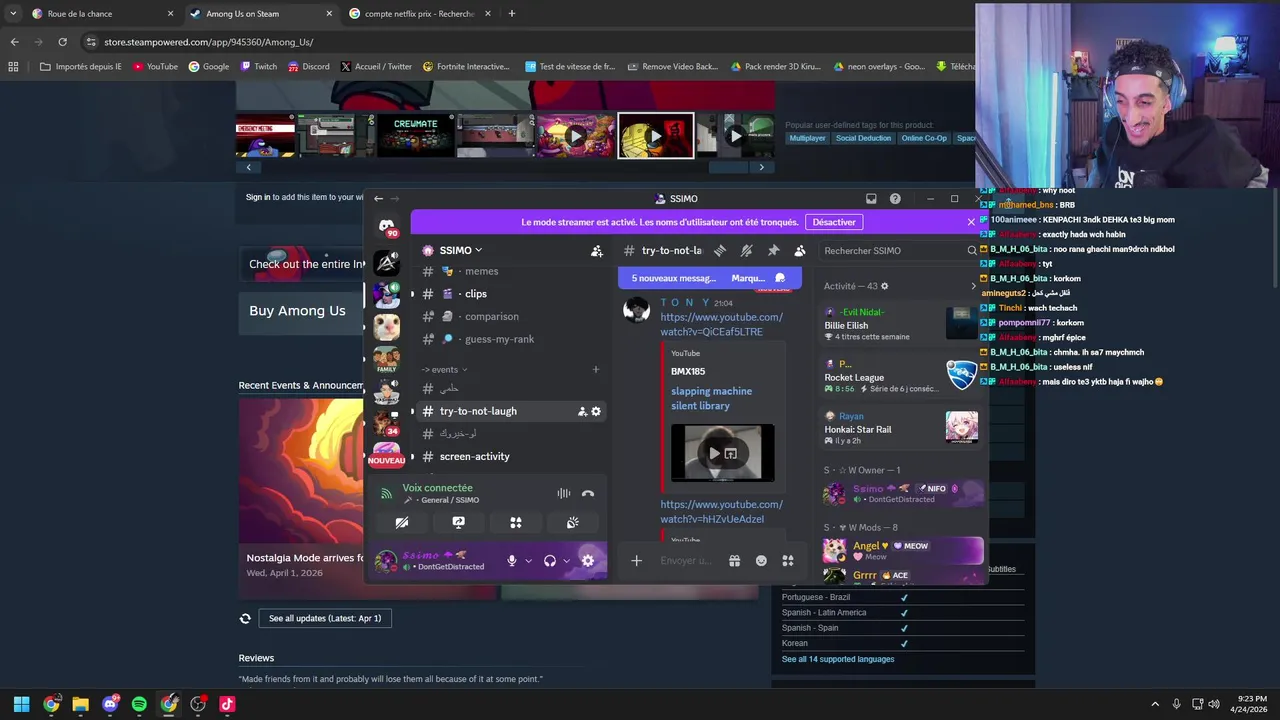The width and height of the screenshot is (1280, 720).
Task: Edit try-to-not-laugh channel gear icon
Action: [596, 411]
